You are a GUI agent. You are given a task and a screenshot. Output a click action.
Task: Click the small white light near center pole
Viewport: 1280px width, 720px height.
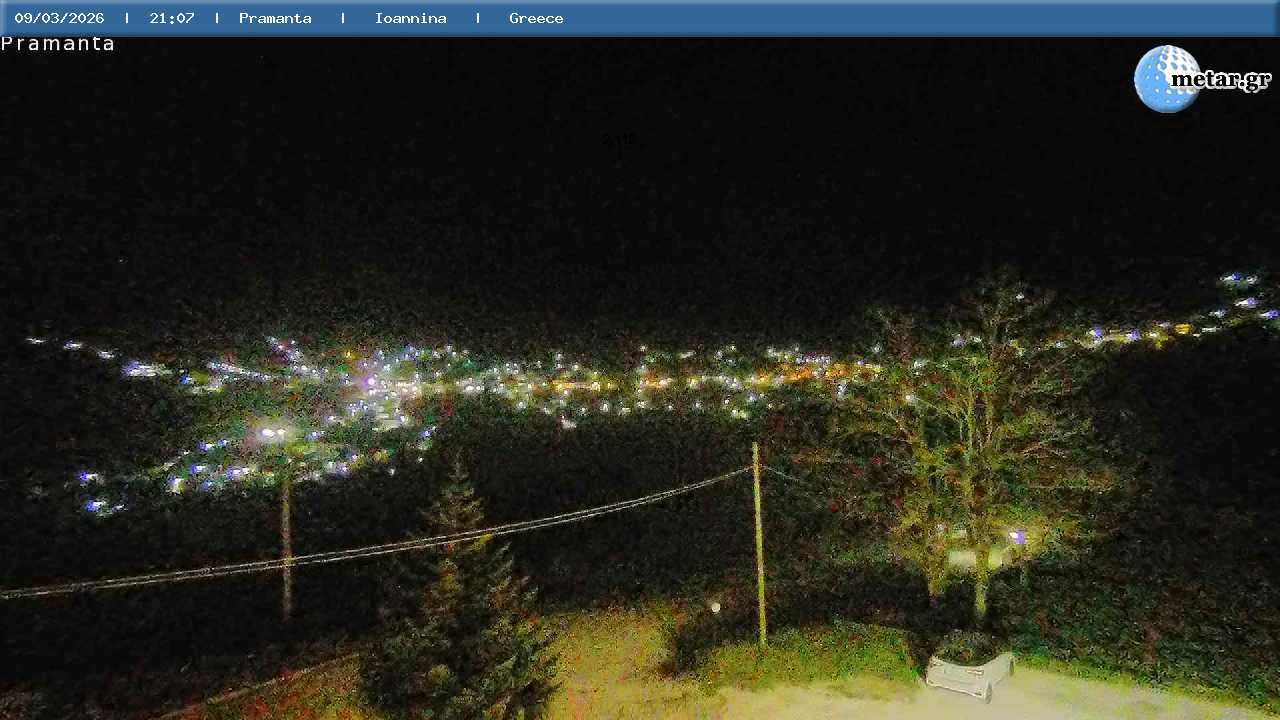pyautogui.click(x=715, y=607)
